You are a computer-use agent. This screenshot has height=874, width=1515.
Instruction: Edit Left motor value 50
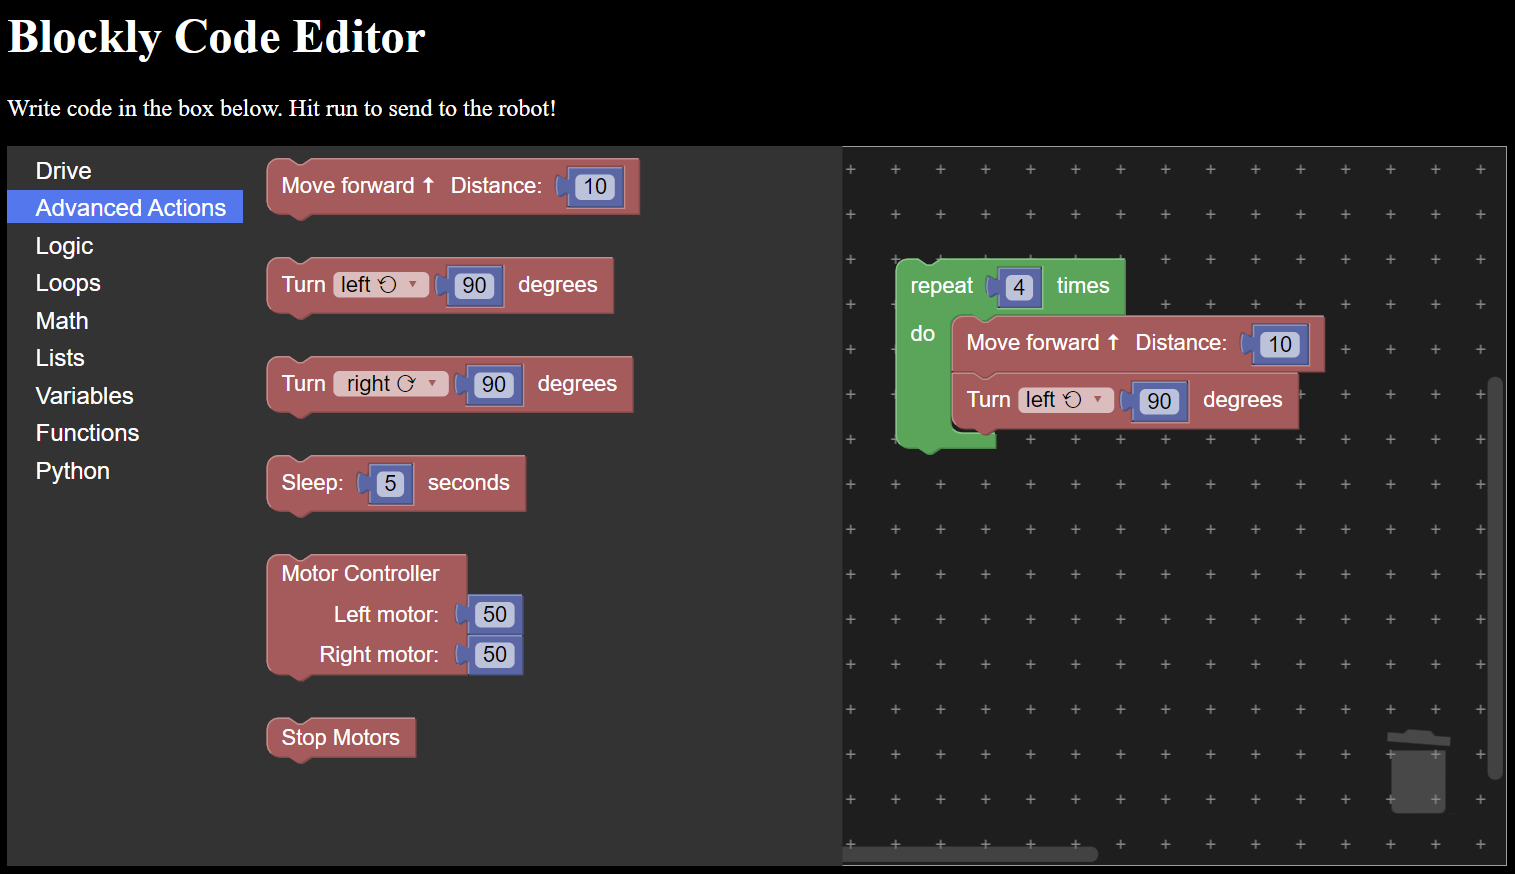(495, 615)
